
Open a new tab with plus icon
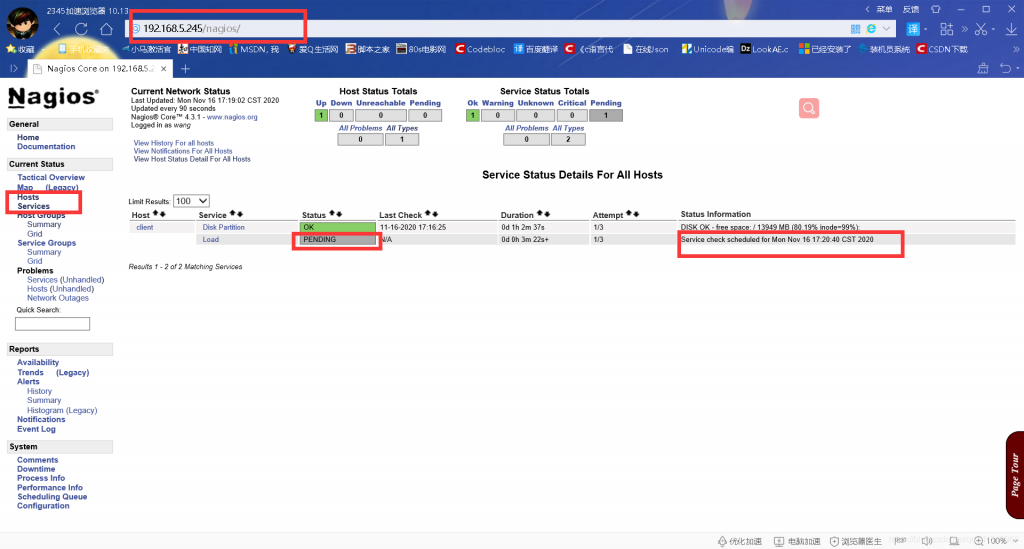point(185,68)
